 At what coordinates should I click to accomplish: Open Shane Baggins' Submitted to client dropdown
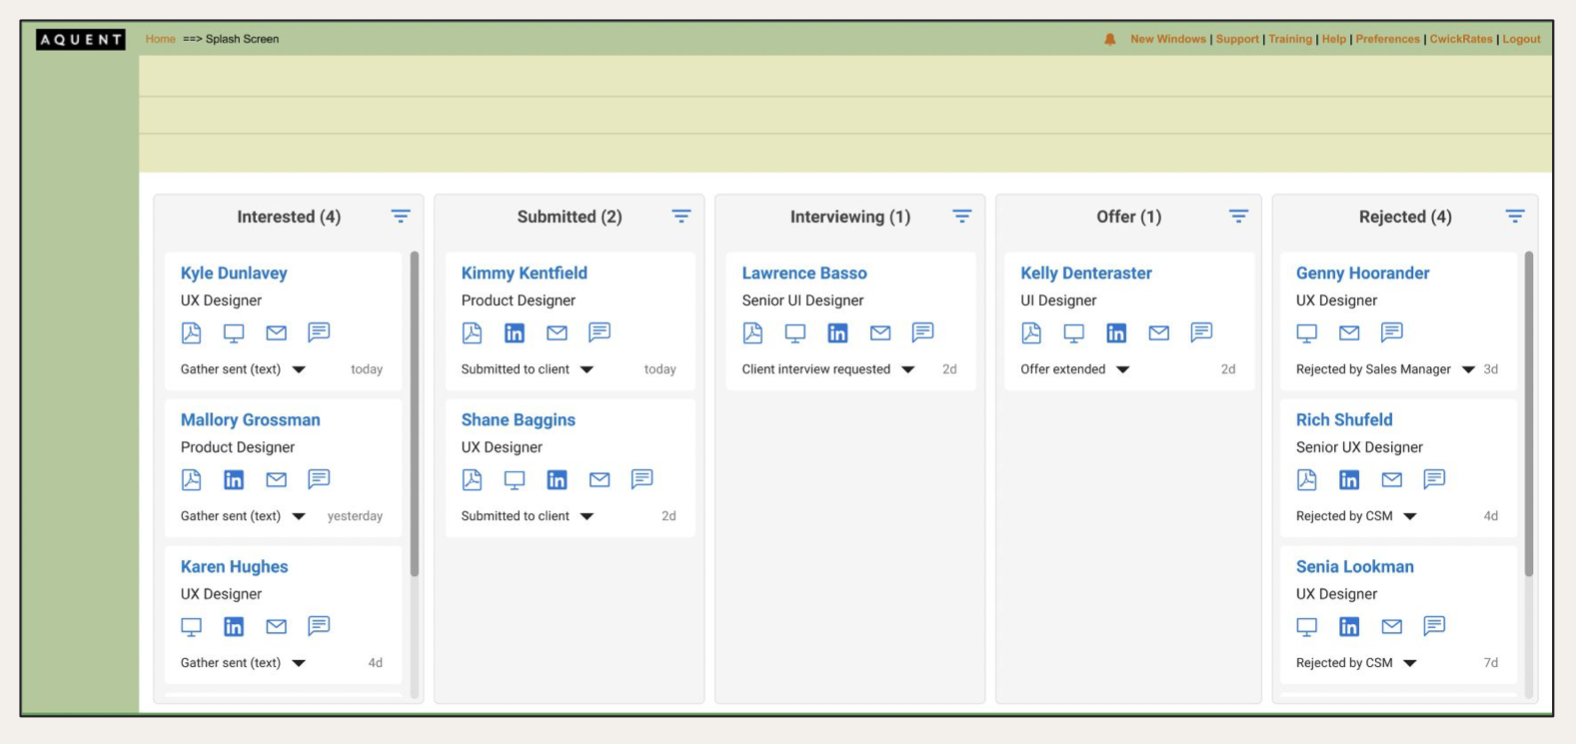(x=587, y=517)
